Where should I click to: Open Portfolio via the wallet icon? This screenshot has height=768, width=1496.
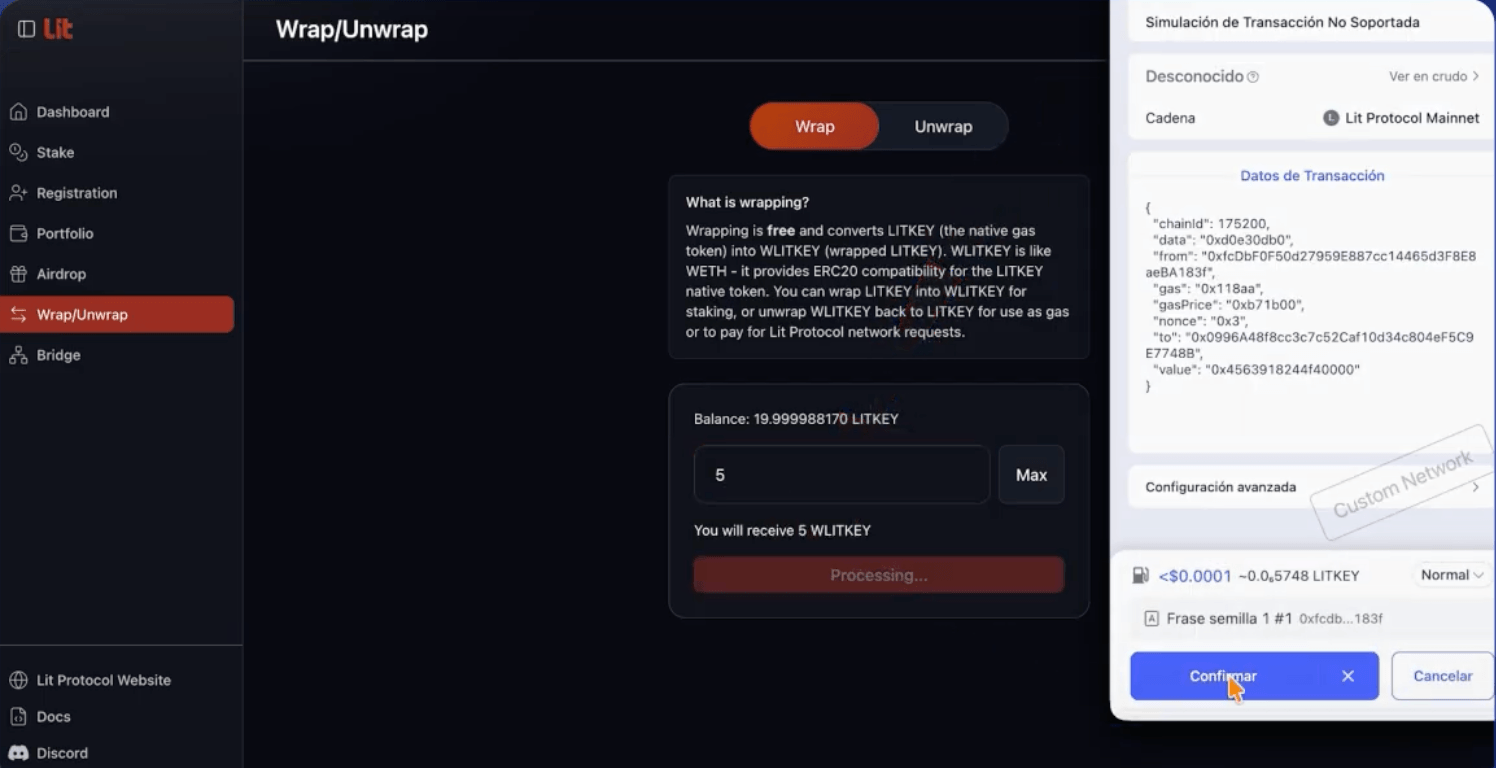pos(21,233)
